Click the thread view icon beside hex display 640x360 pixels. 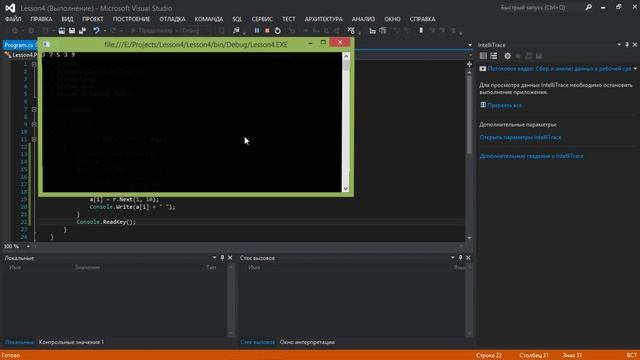(x=372, y=30)
